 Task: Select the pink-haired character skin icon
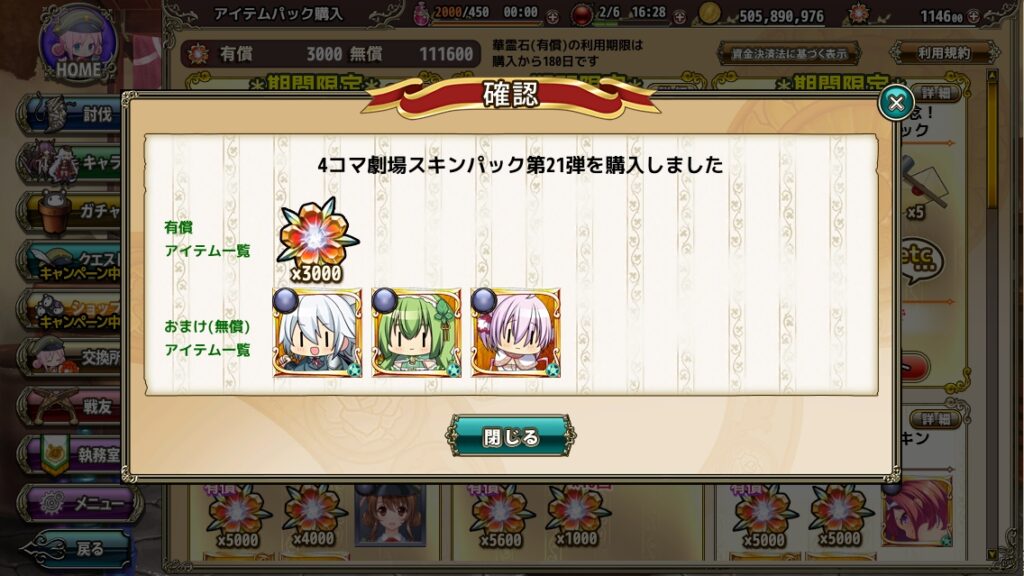click(x=516, y=333)
